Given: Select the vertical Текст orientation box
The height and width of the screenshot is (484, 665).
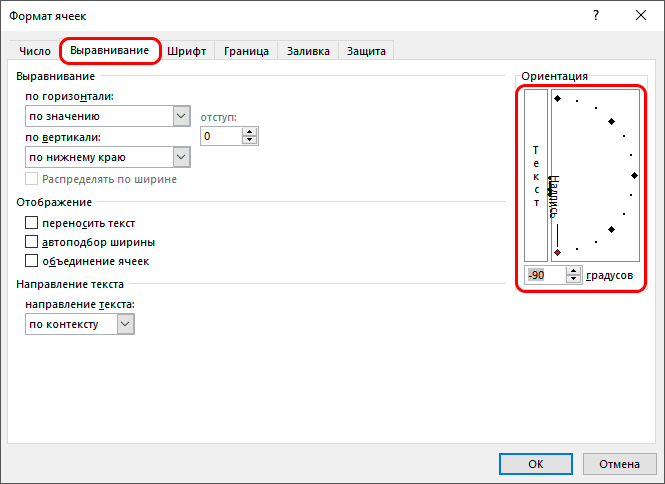Looking at the screenshot, I should coord(536,175).
